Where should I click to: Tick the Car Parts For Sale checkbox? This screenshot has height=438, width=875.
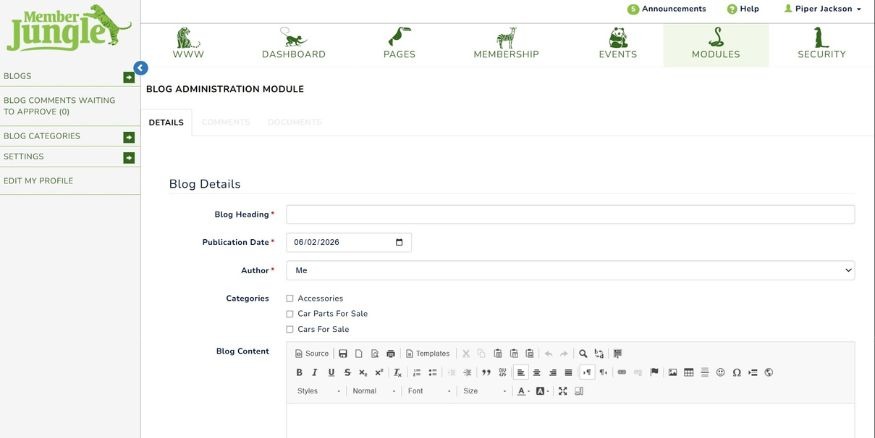[290, 314]
